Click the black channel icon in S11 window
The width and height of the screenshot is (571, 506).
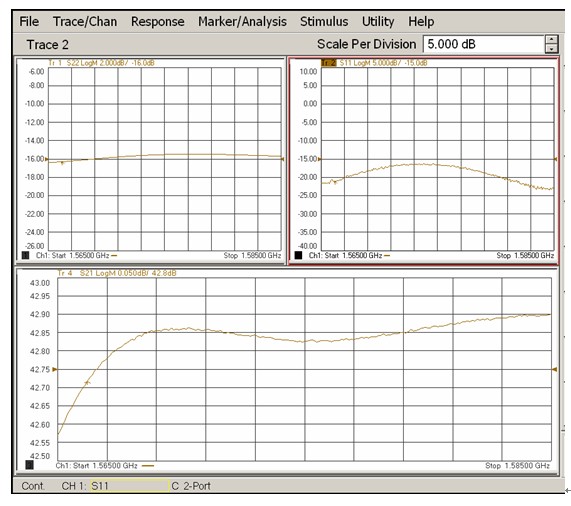pos(298,255)
